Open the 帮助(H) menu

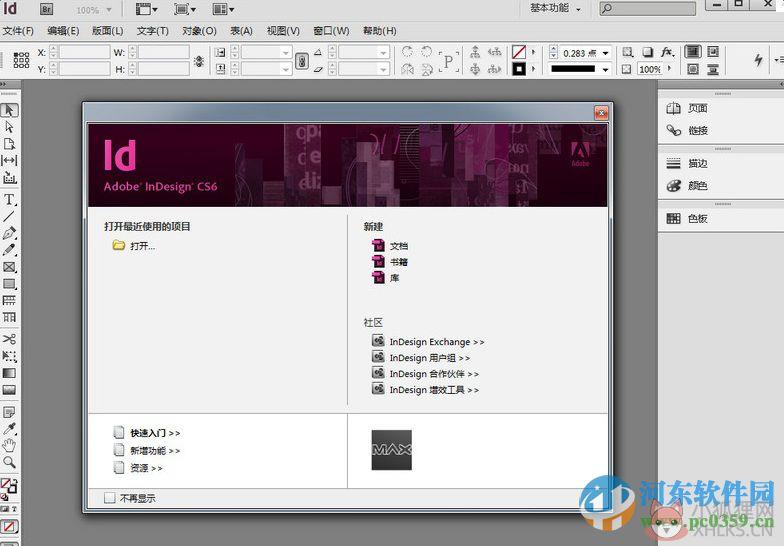point(380,31)
